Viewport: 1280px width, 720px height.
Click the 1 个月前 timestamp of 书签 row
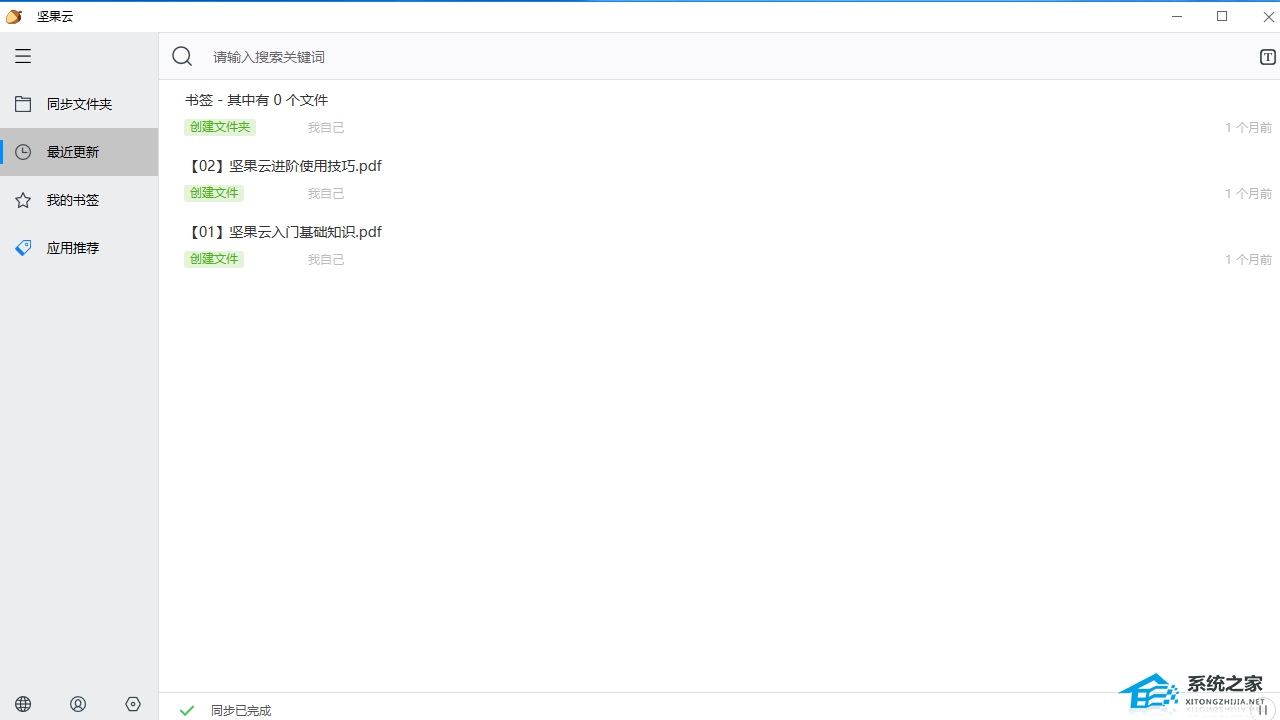coord(1248,128)
